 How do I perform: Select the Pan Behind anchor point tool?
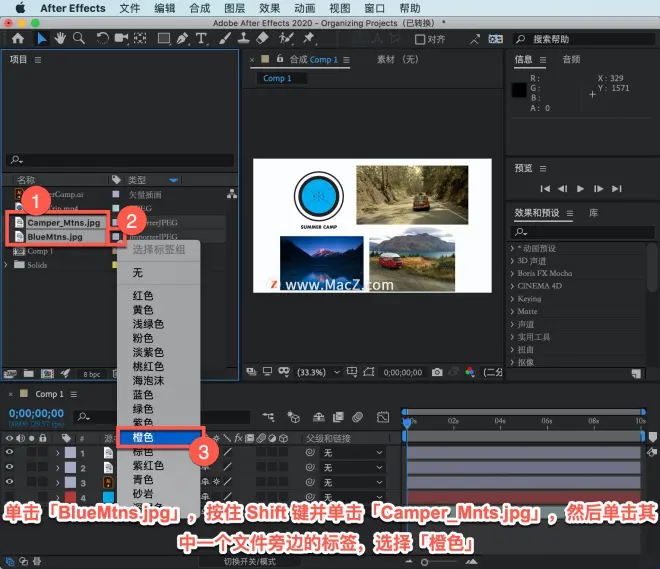[140, 39]
